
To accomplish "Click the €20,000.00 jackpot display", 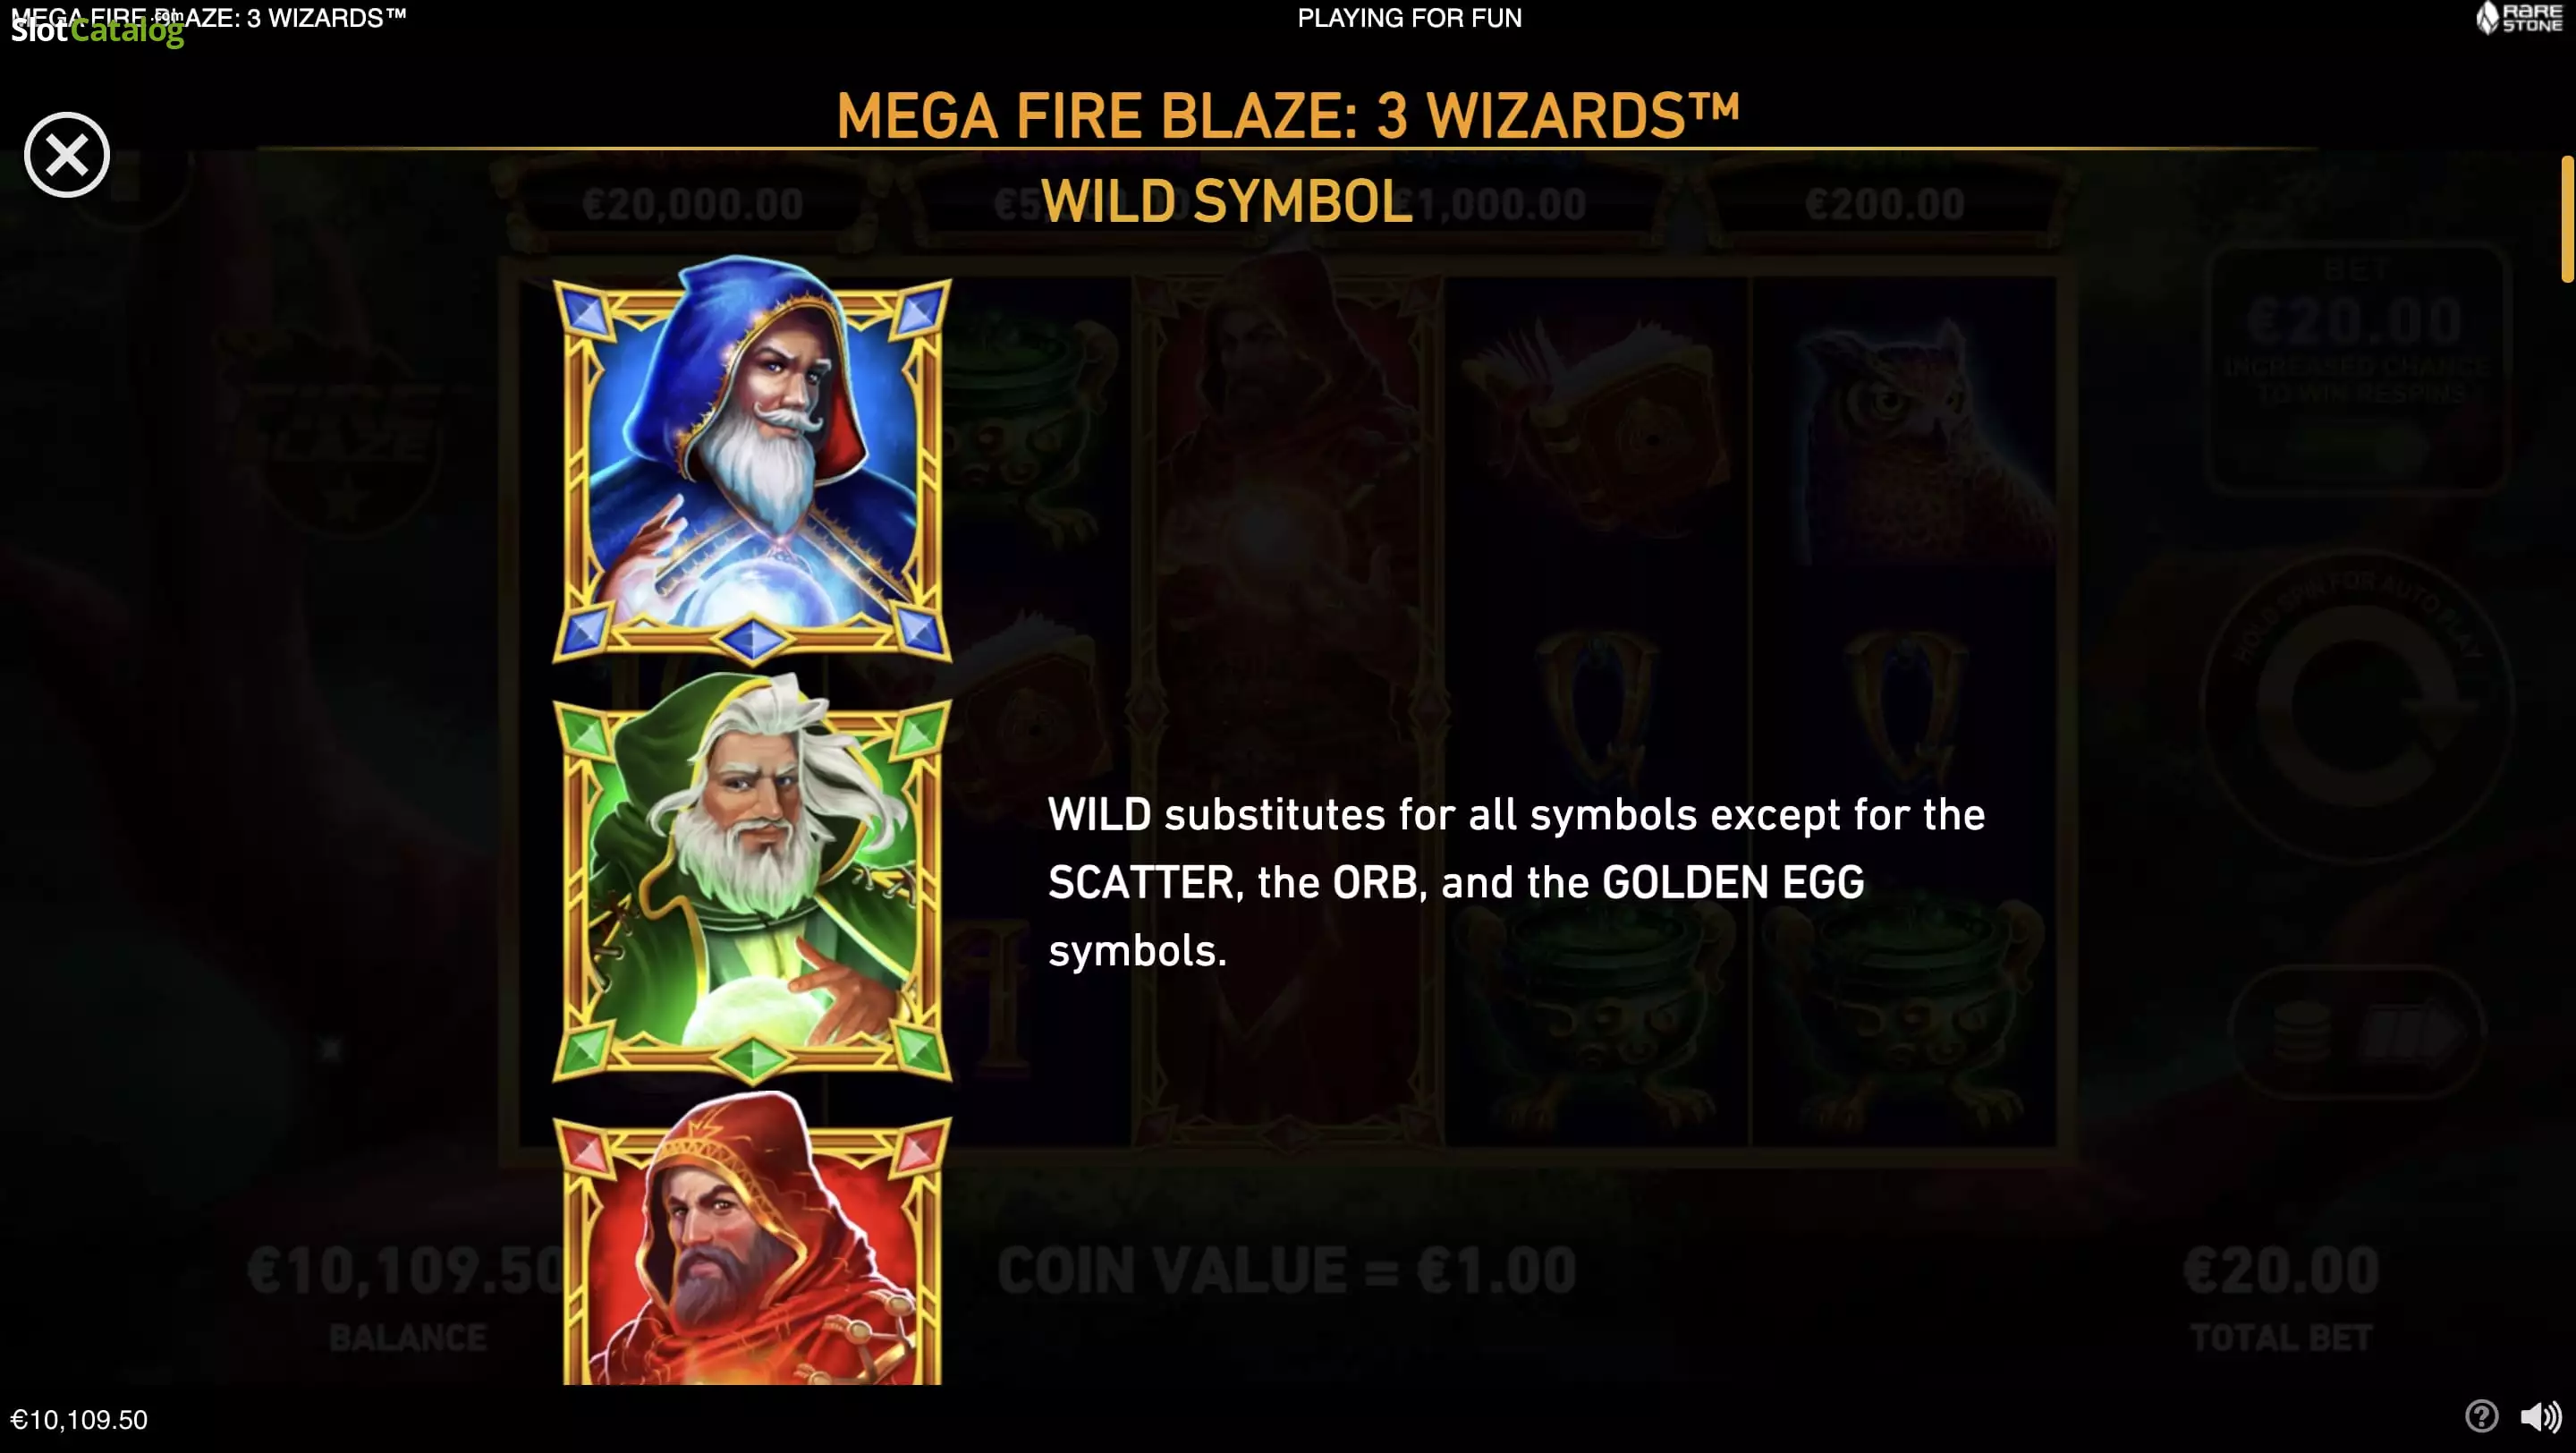I will point(692,205).
